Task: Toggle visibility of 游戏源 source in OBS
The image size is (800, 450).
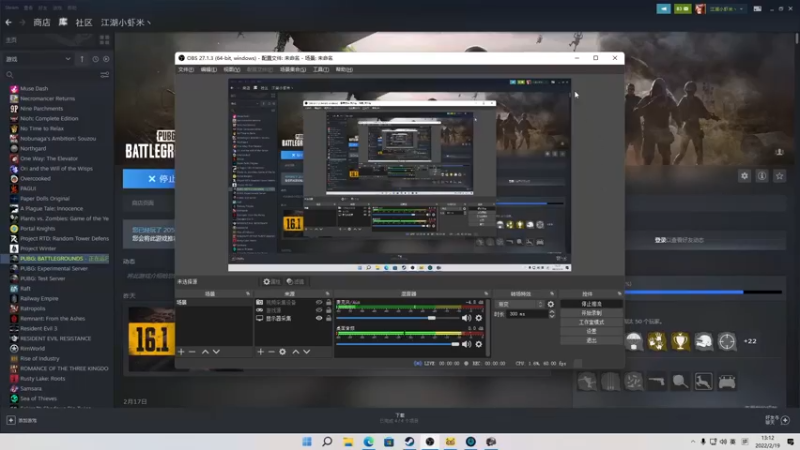Action: point(319,310)
